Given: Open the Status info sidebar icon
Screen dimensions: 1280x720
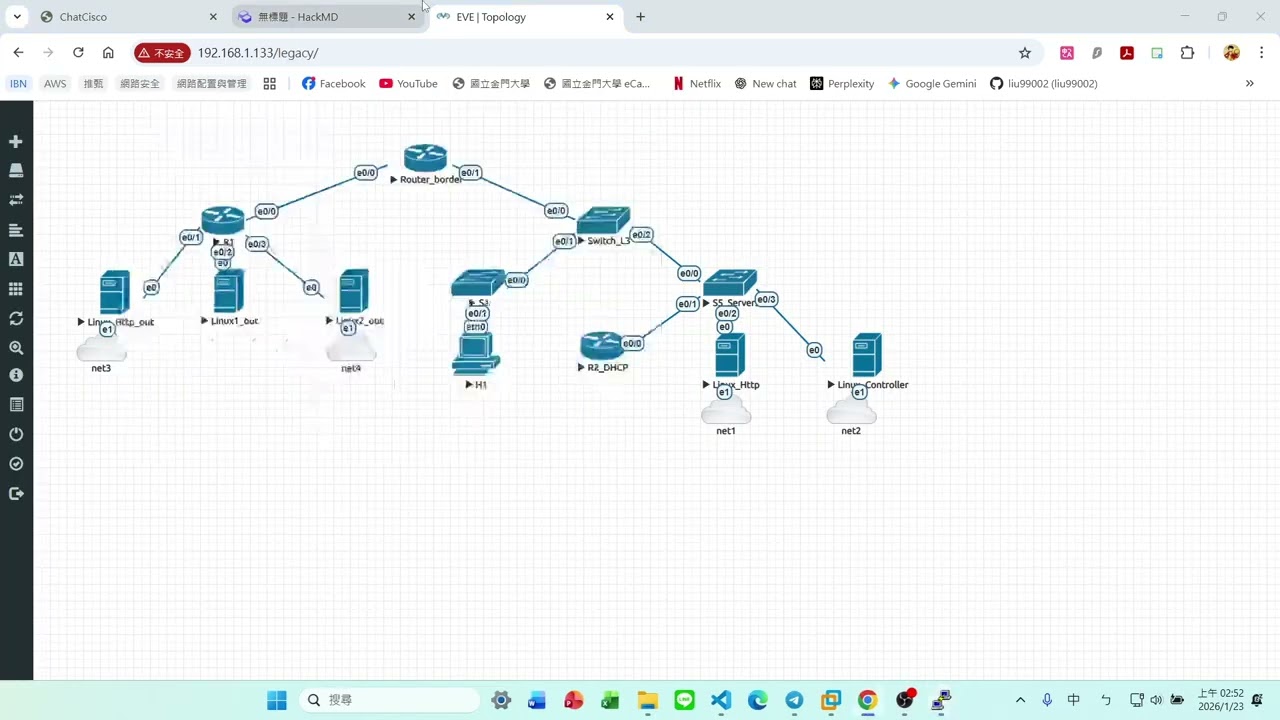Looking at the screenshot, I should [16, 375].
